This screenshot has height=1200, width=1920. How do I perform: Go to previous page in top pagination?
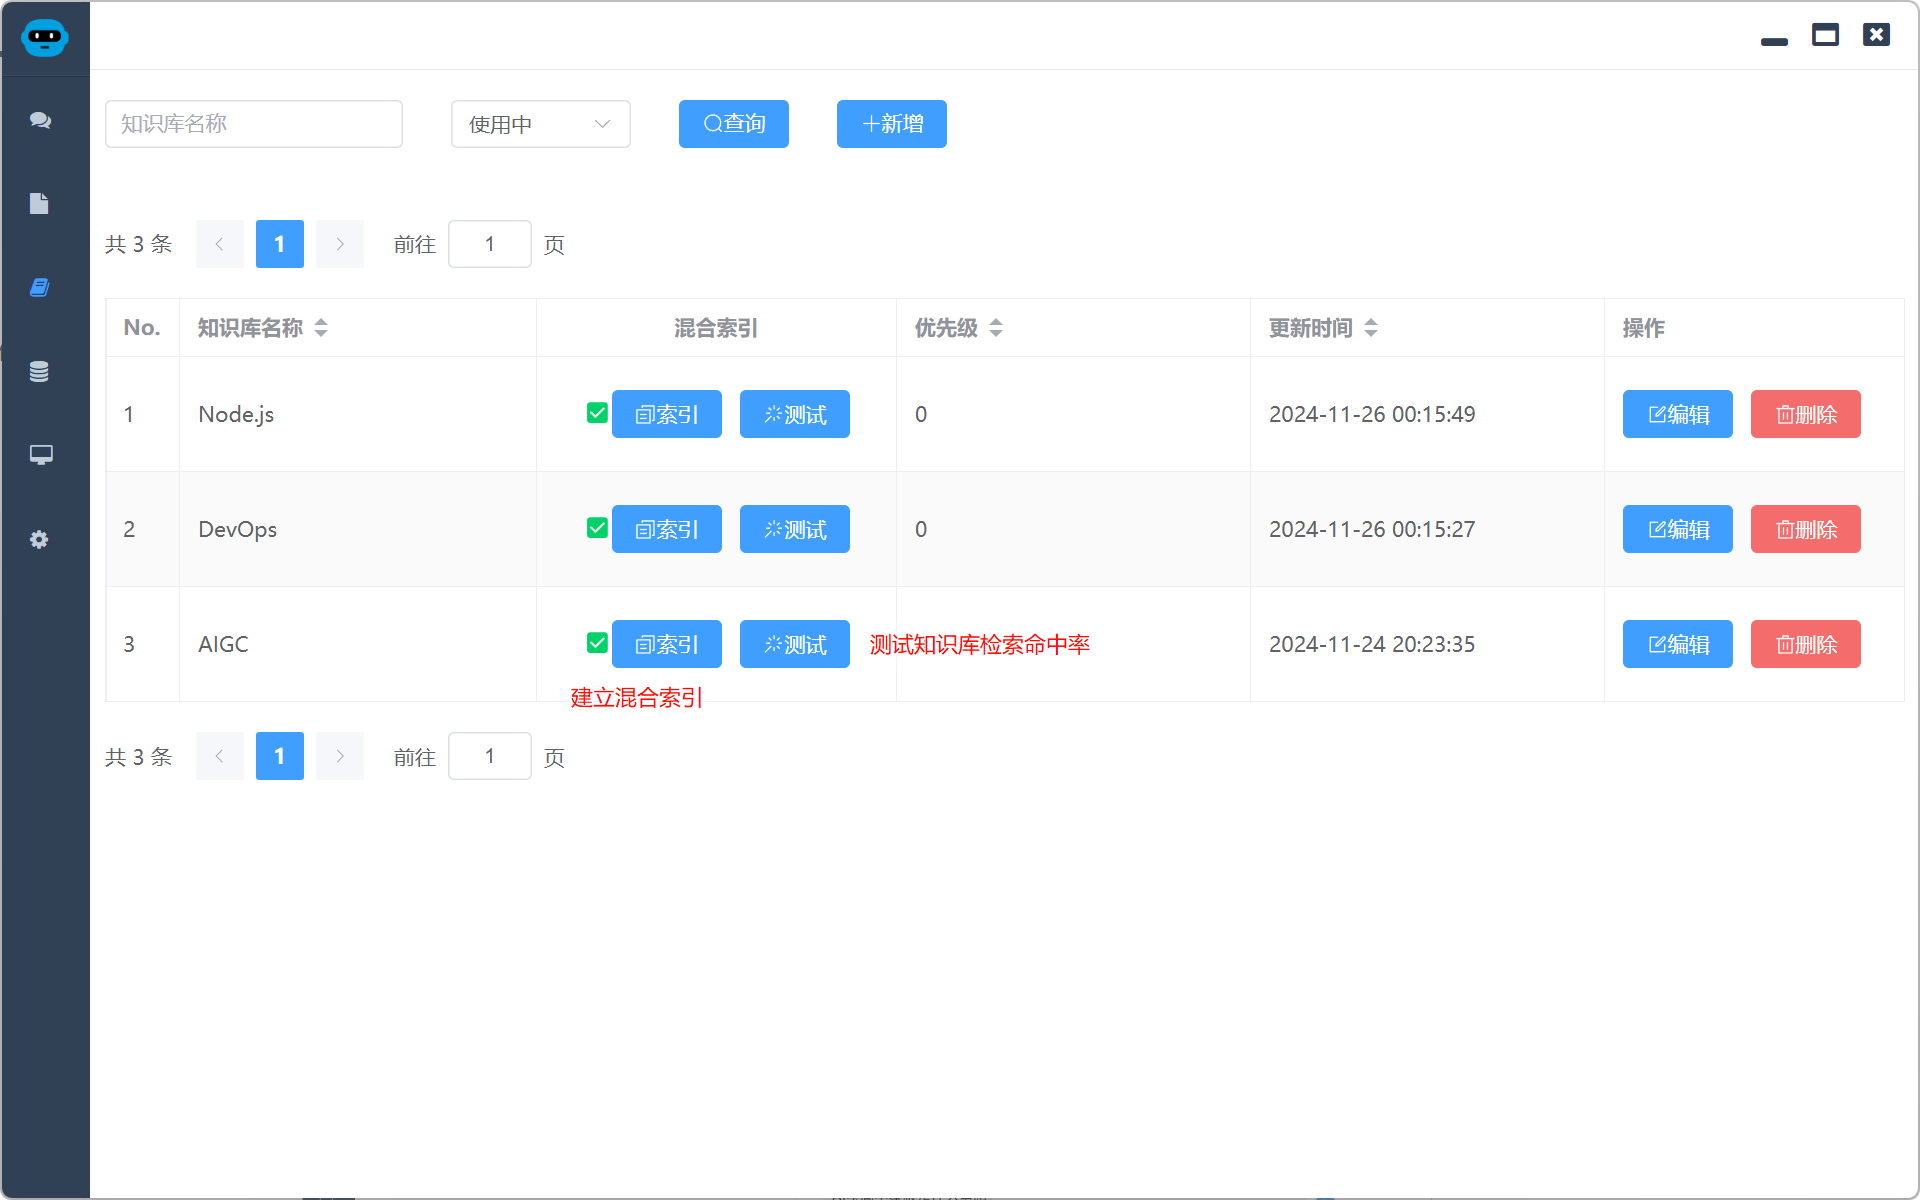point(220,244)
